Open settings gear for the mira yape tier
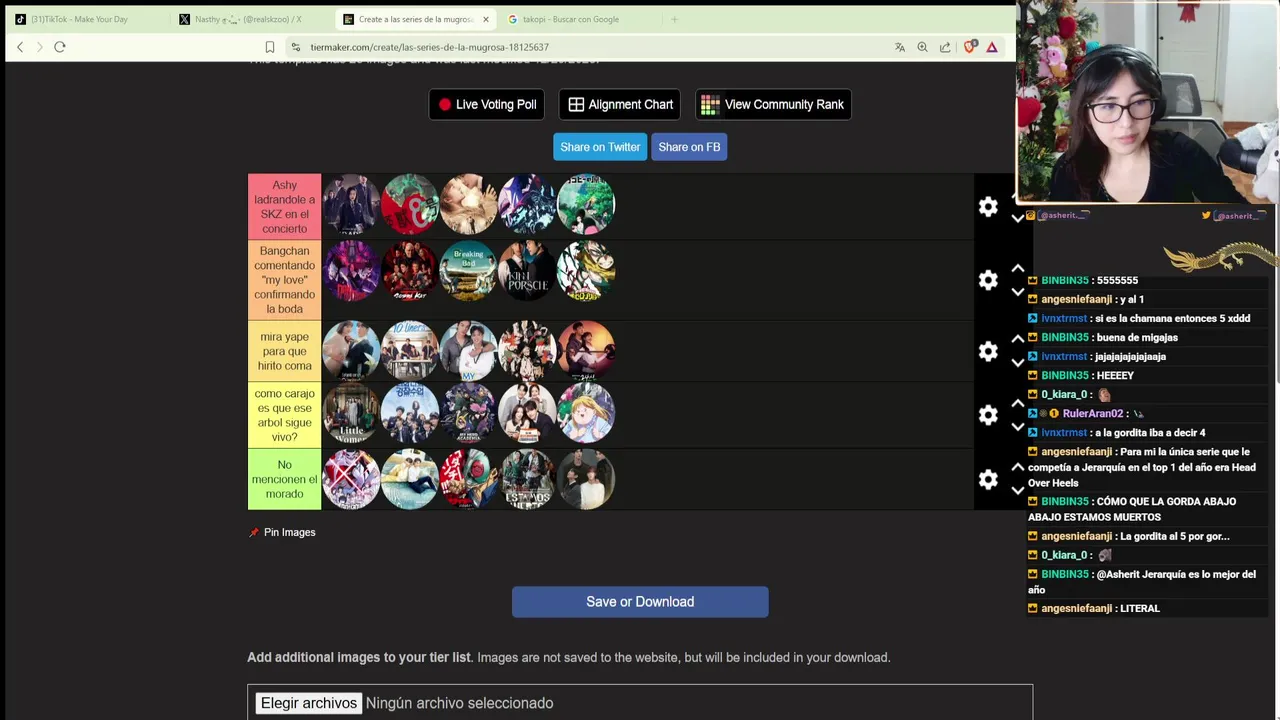This screenshot has width=1280, height=720. click(x=988, y=351)
